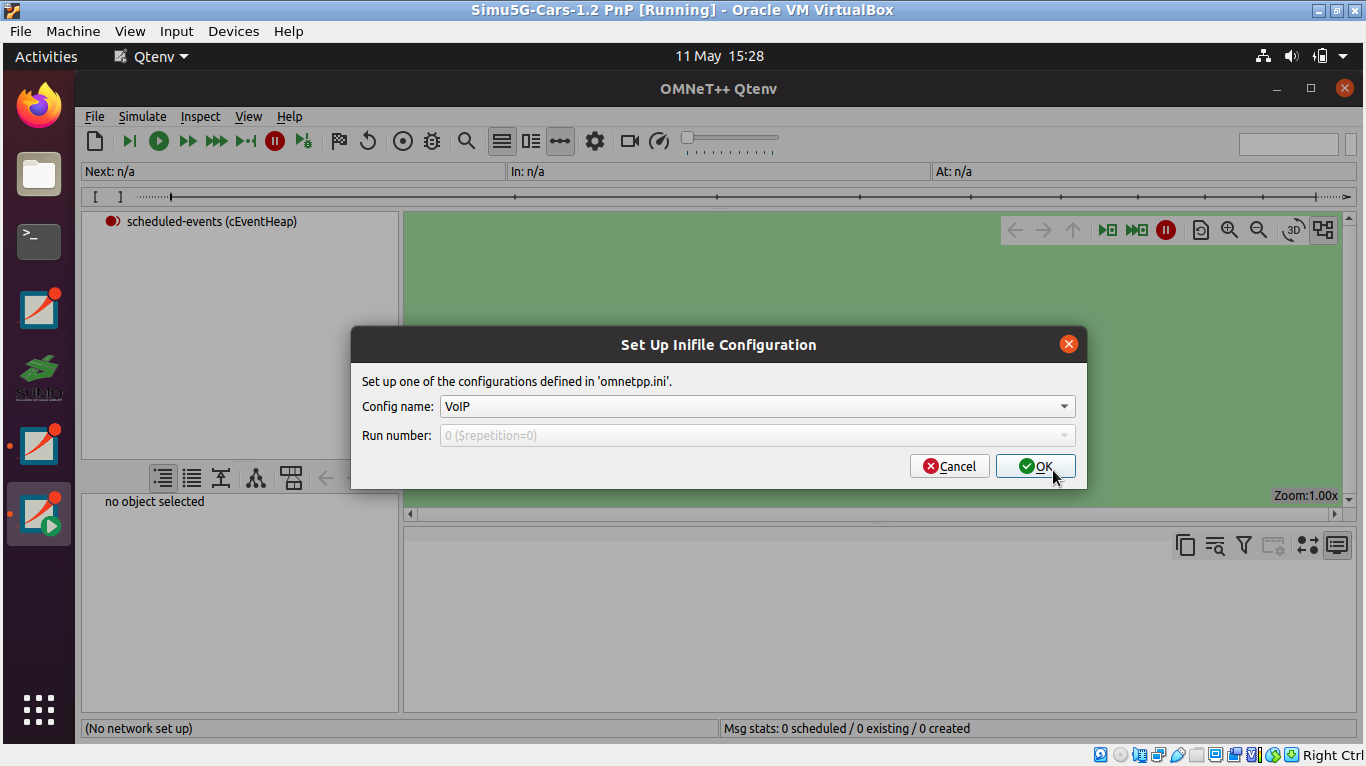
Task: Rebuild network with the circular arrow icon
Action: 368,141
